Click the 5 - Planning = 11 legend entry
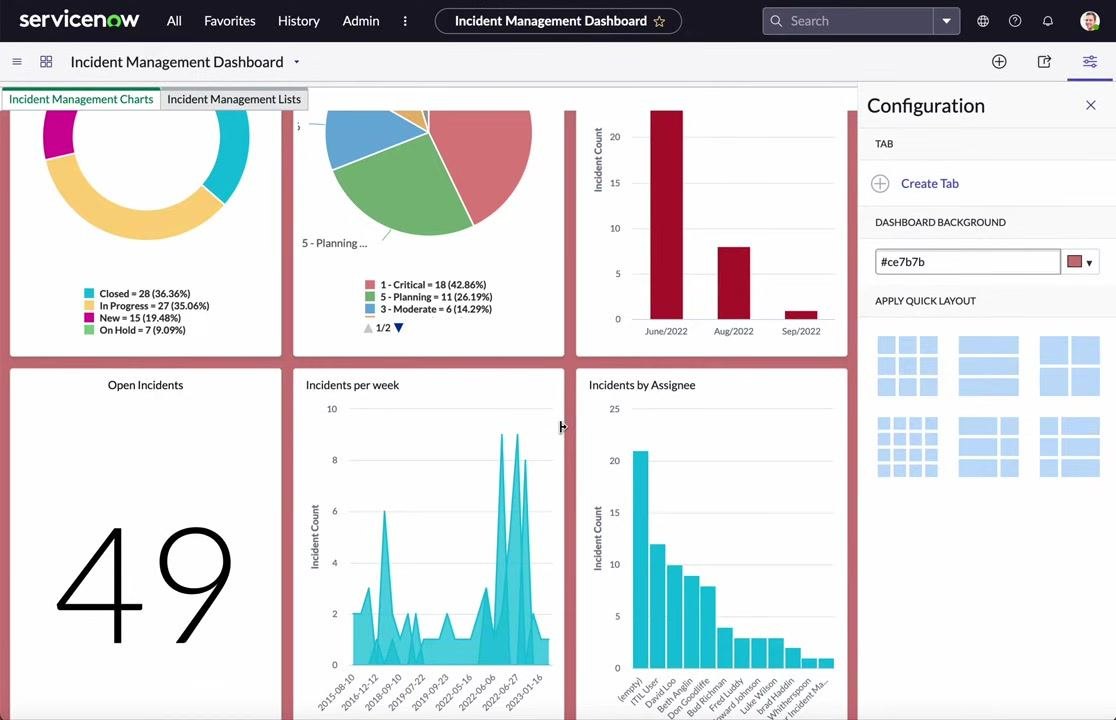 [428, 297]
